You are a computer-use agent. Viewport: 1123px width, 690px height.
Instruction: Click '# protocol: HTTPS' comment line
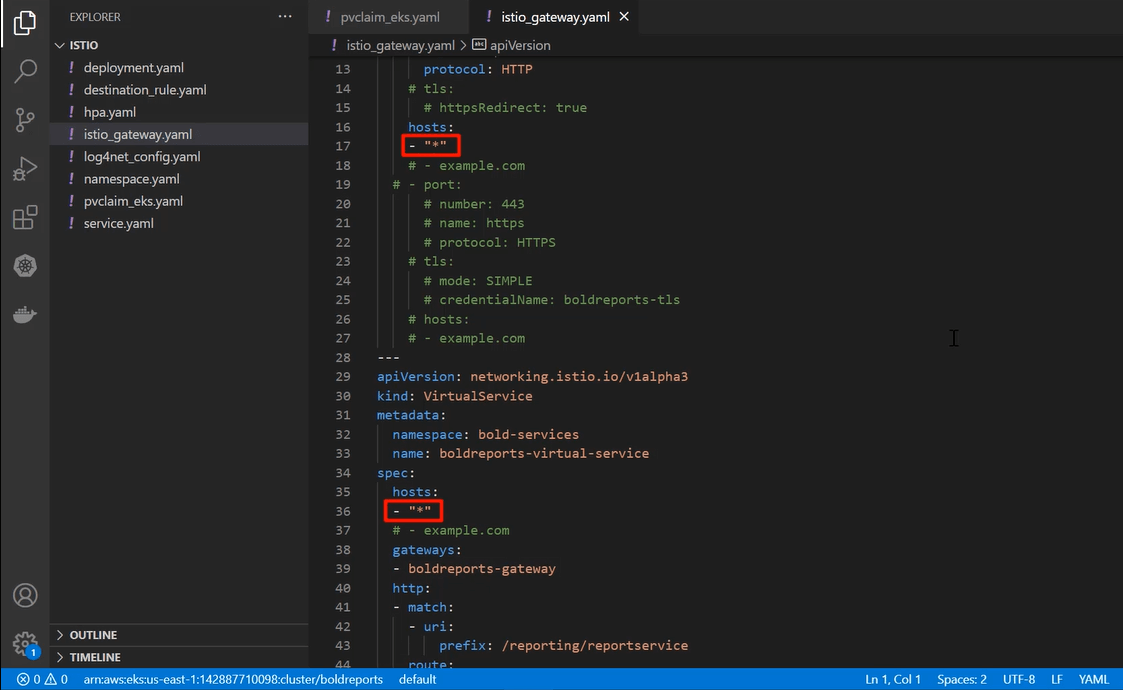click(x=490, y=242)
